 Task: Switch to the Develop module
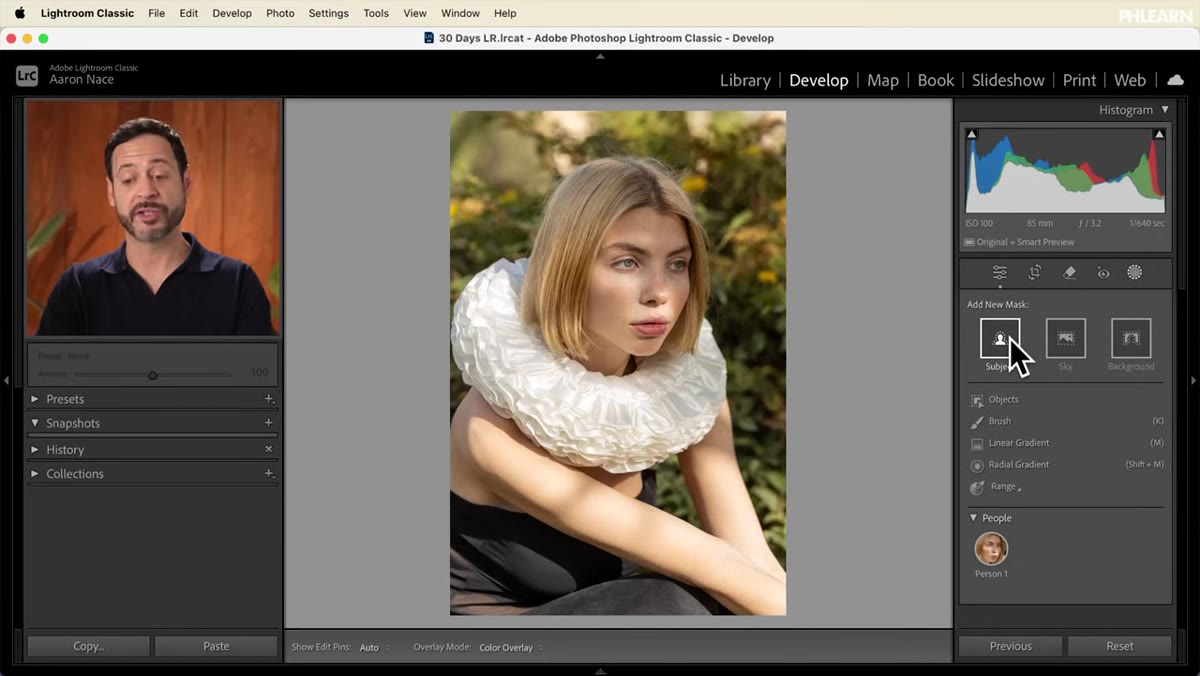coord(818,80)
